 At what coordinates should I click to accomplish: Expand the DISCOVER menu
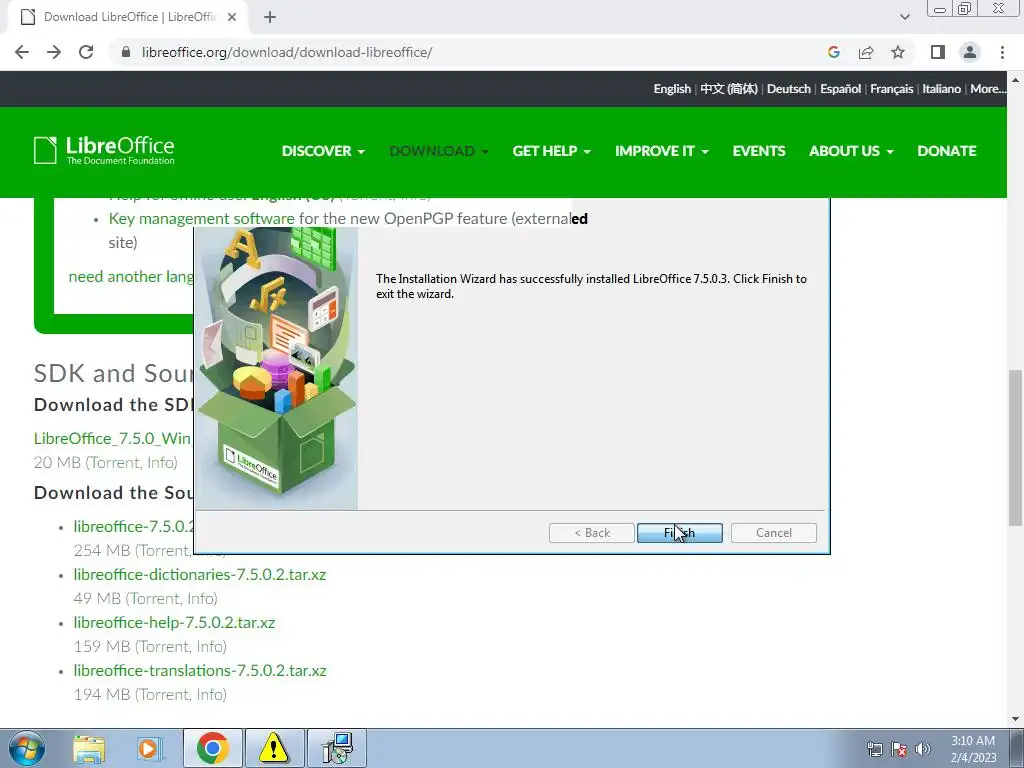pyautogui.click(x=323, y=151)
